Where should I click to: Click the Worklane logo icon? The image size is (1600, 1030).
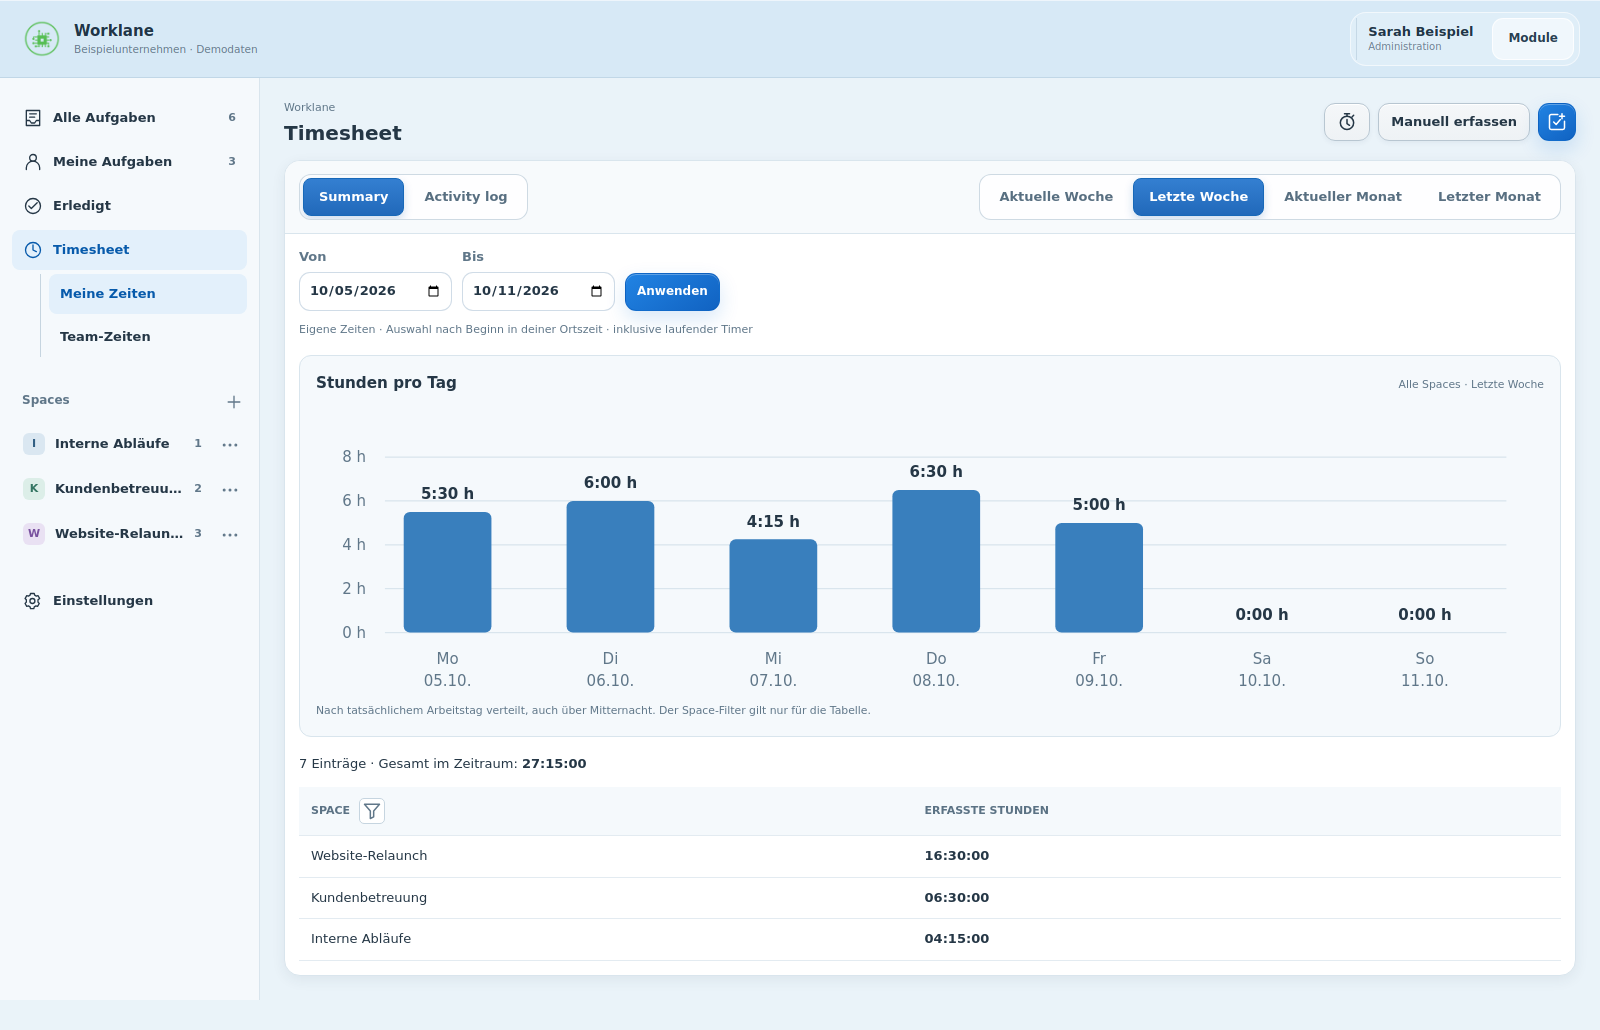(42, 39)
